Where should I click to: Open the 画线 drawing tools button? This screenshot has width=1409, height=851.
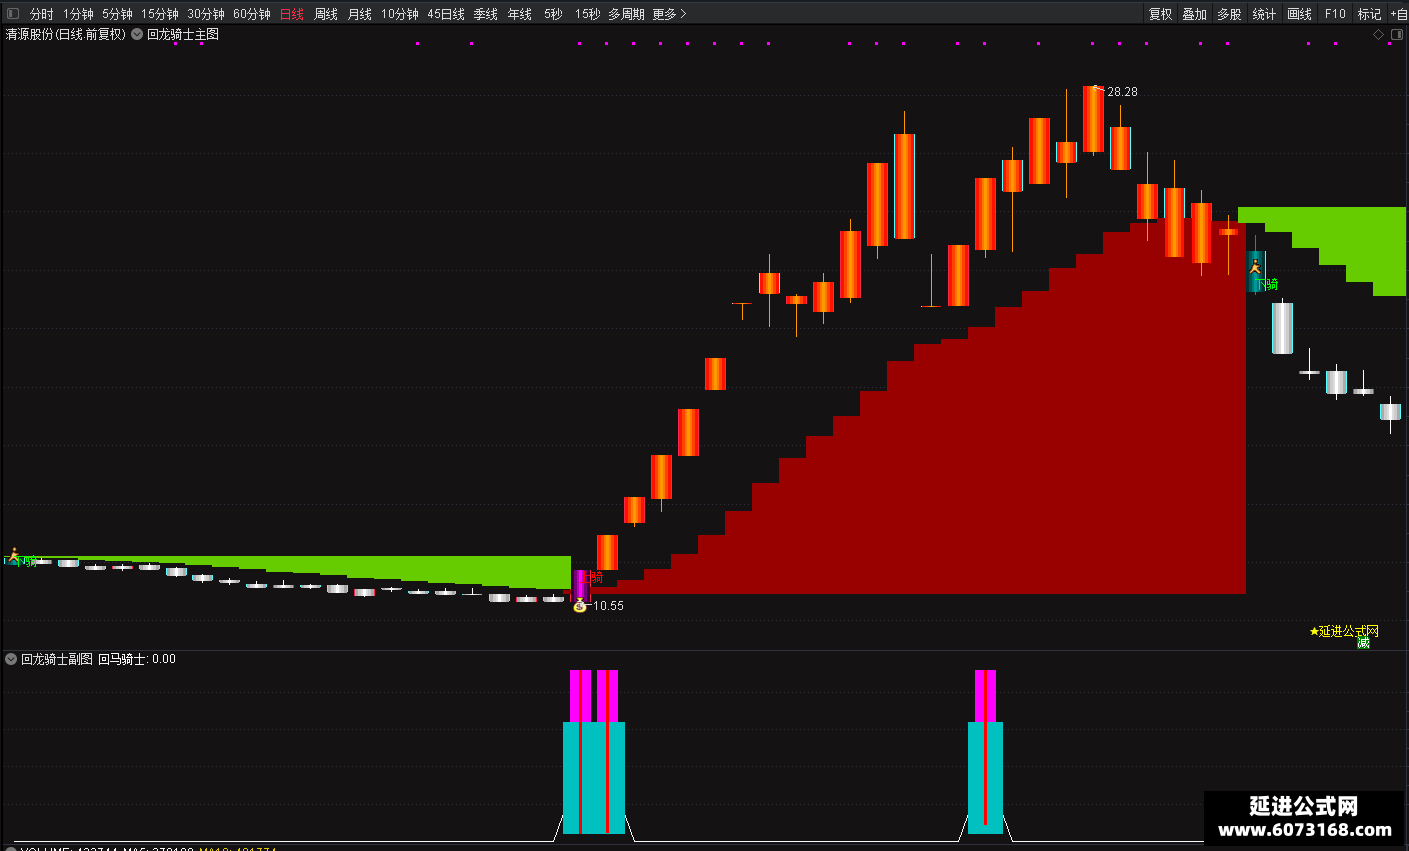[1299, 14]
